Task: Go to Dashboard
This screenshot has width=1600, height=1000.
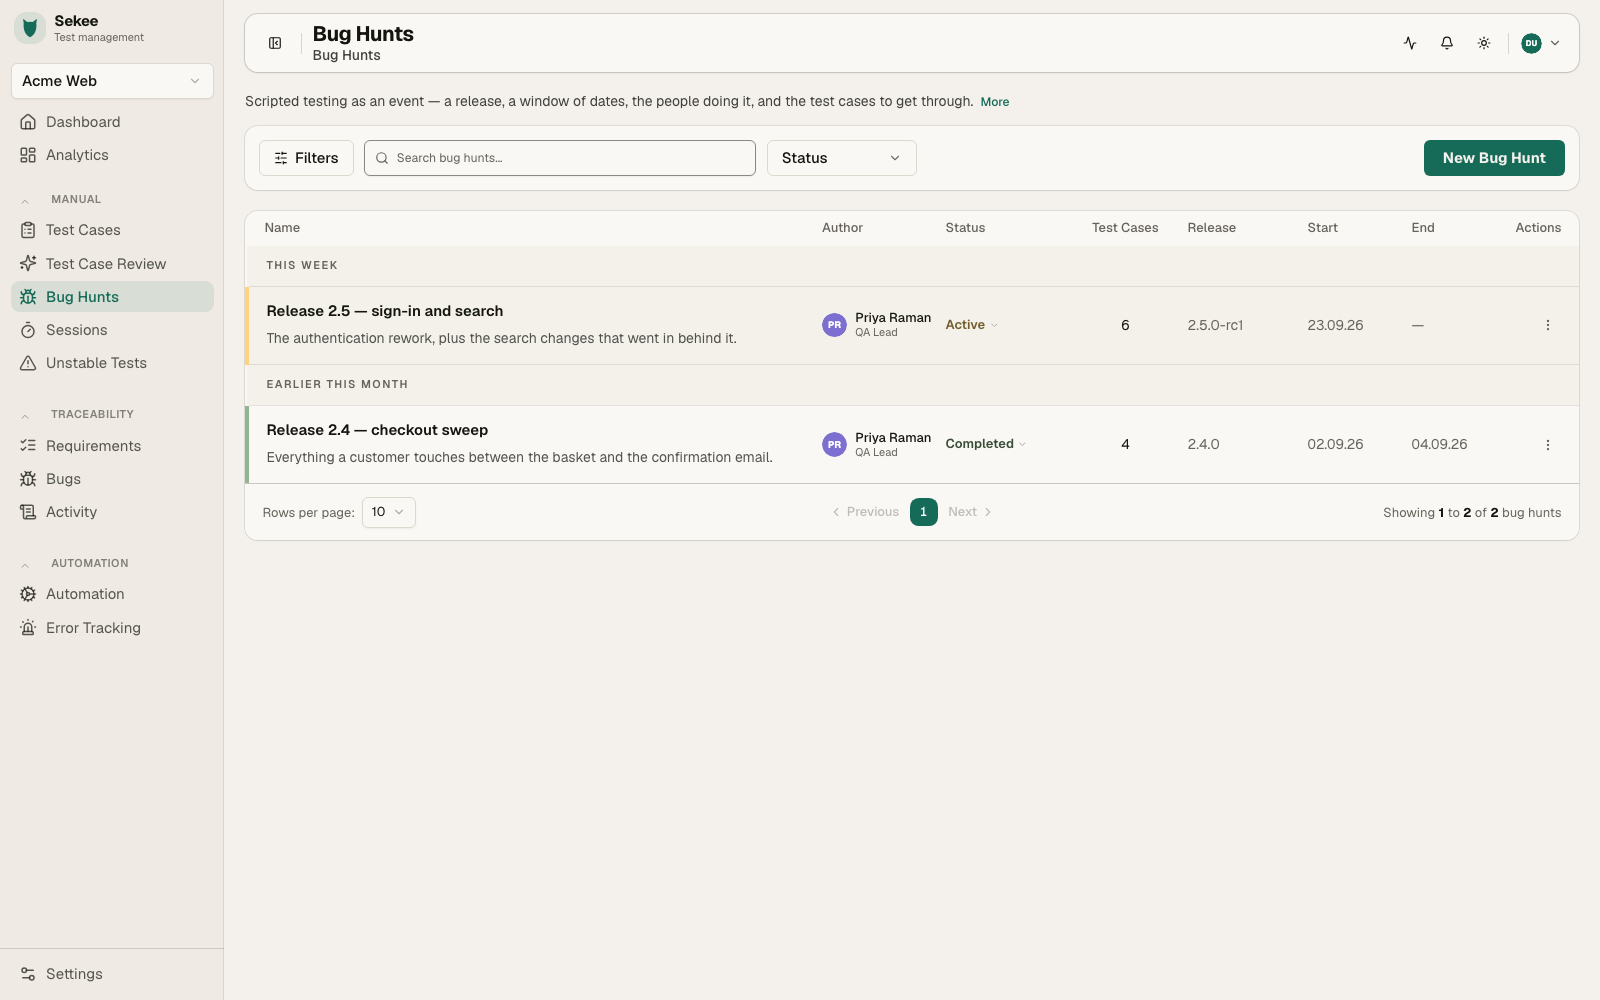Action: [112, 122]
